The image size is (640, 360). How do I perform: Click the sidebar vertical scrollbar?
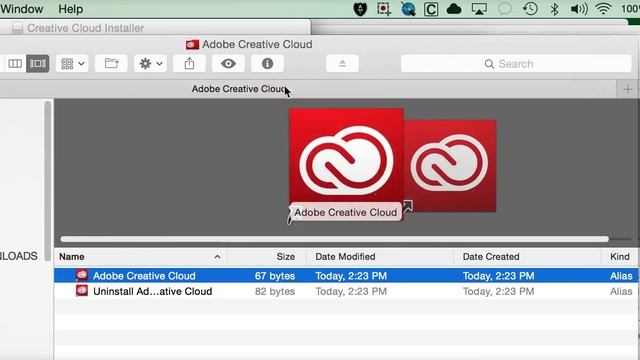click(x=48, y=180)
